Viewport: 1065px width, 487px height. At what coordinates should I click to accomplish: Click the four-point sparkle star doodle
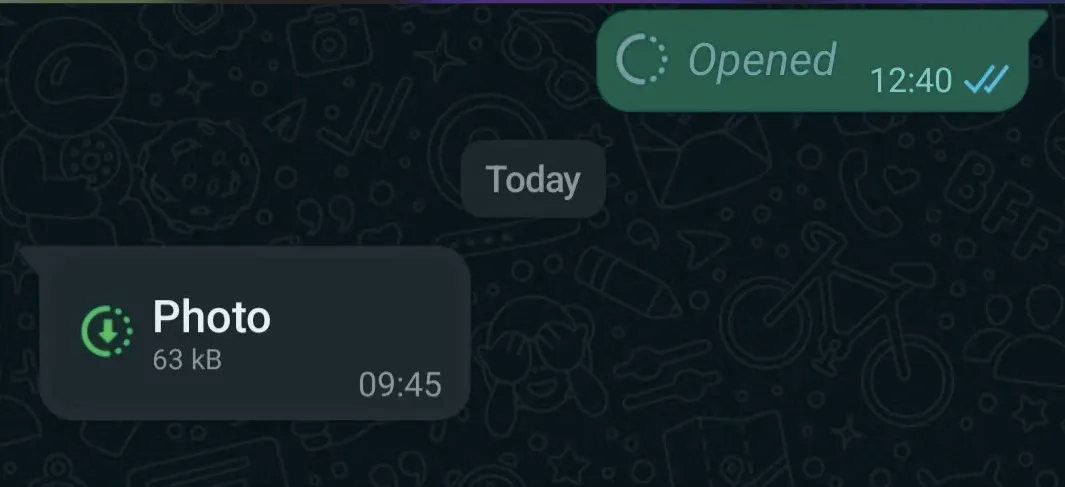click(x=440, y=56)
